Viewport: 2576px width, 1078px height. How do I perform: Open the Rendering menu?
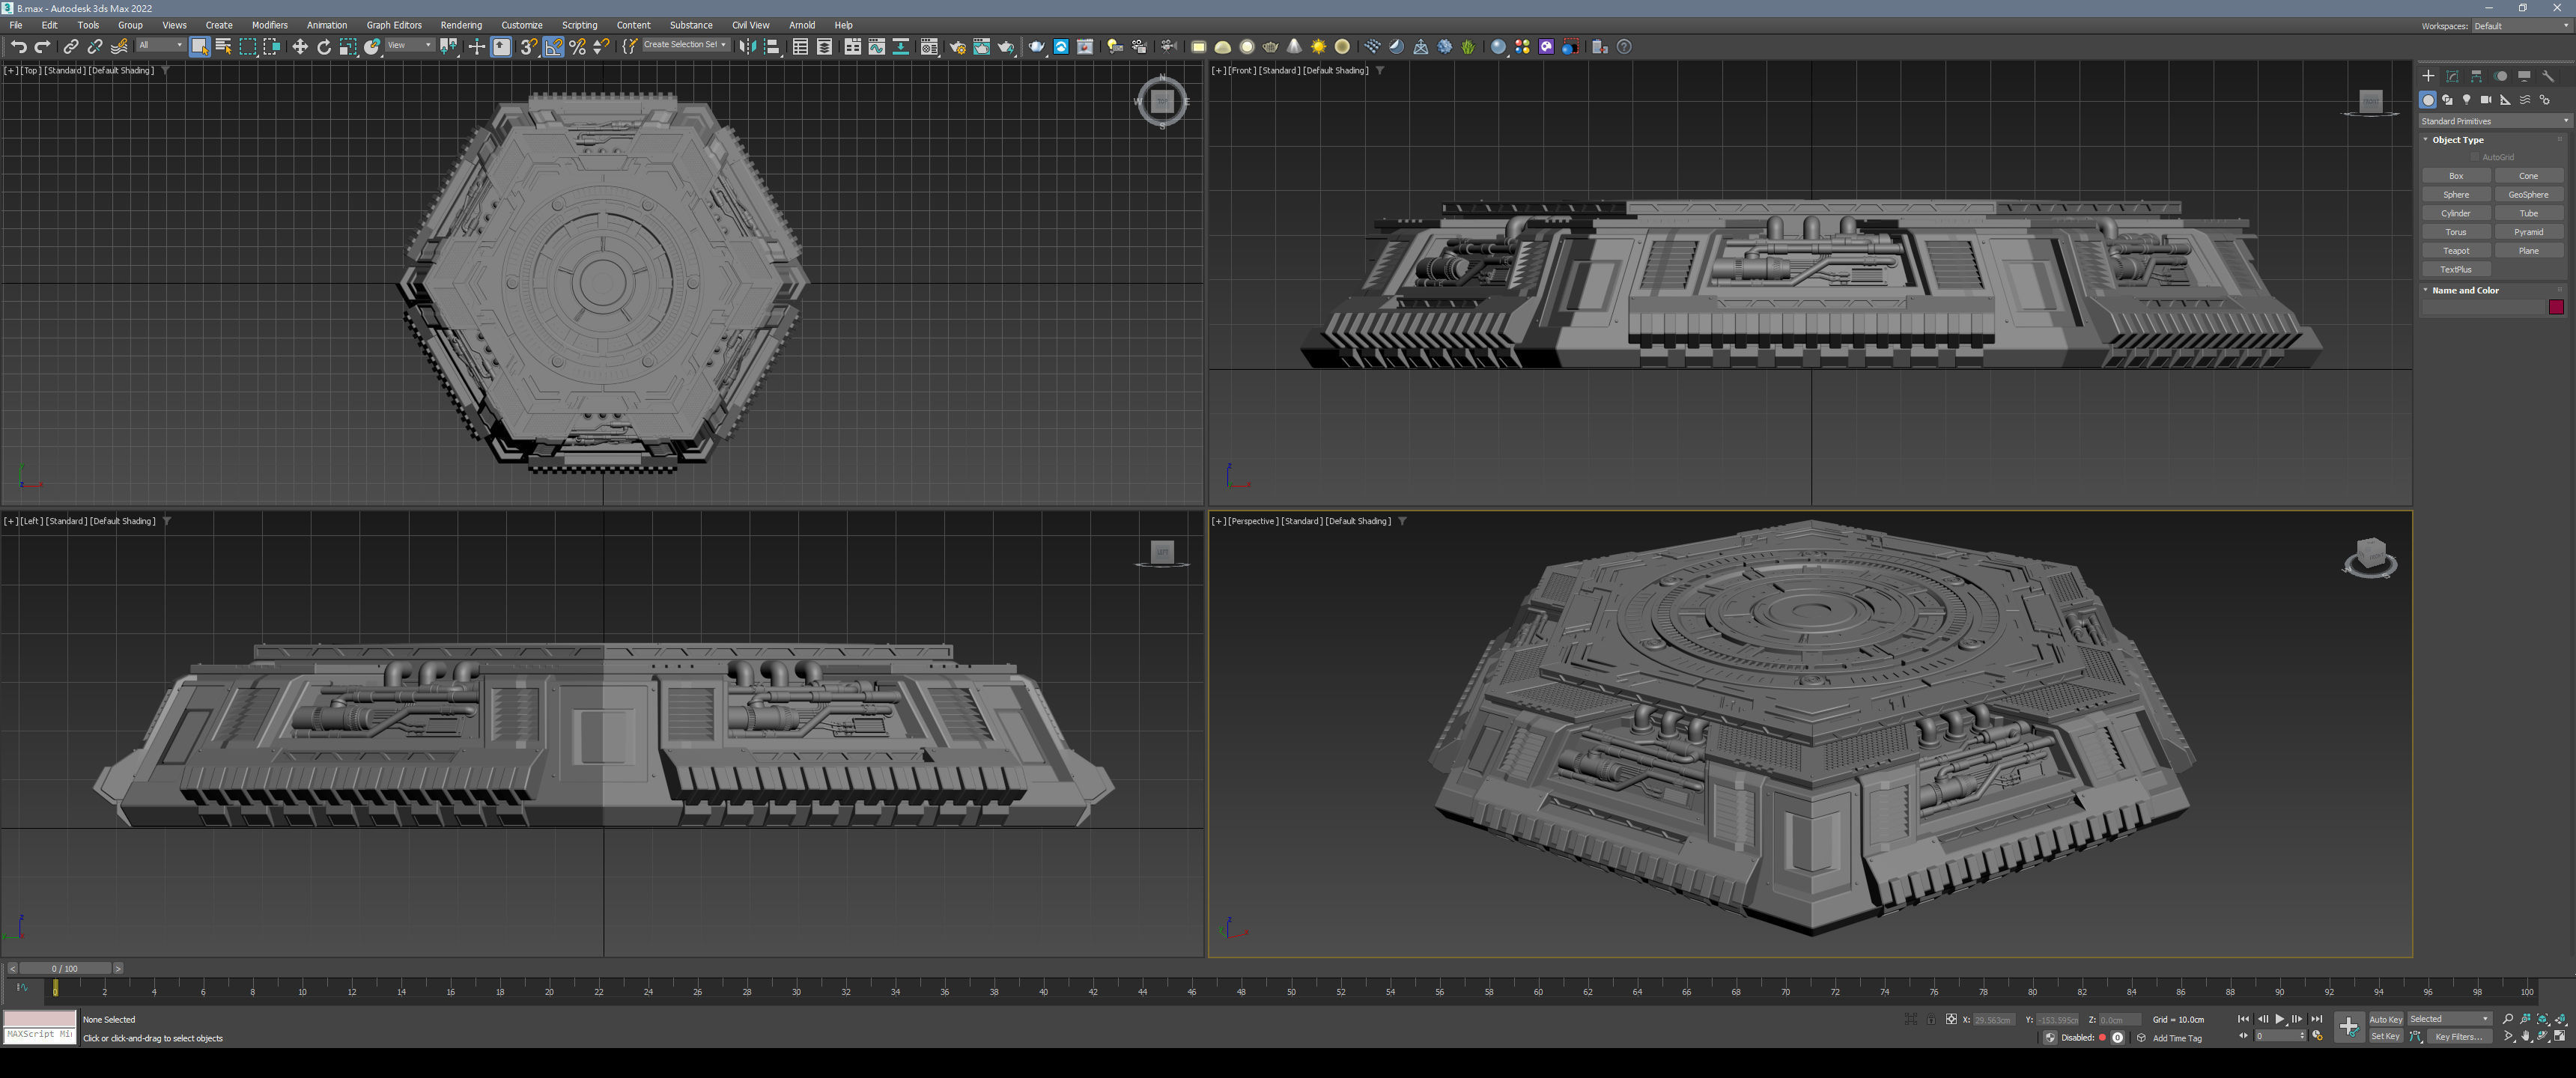coord(460,25)
